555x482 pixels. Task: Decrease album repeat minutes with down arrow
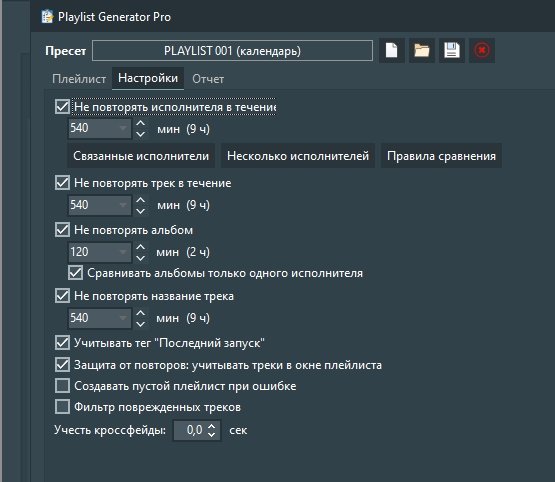[x=141, y=258]
